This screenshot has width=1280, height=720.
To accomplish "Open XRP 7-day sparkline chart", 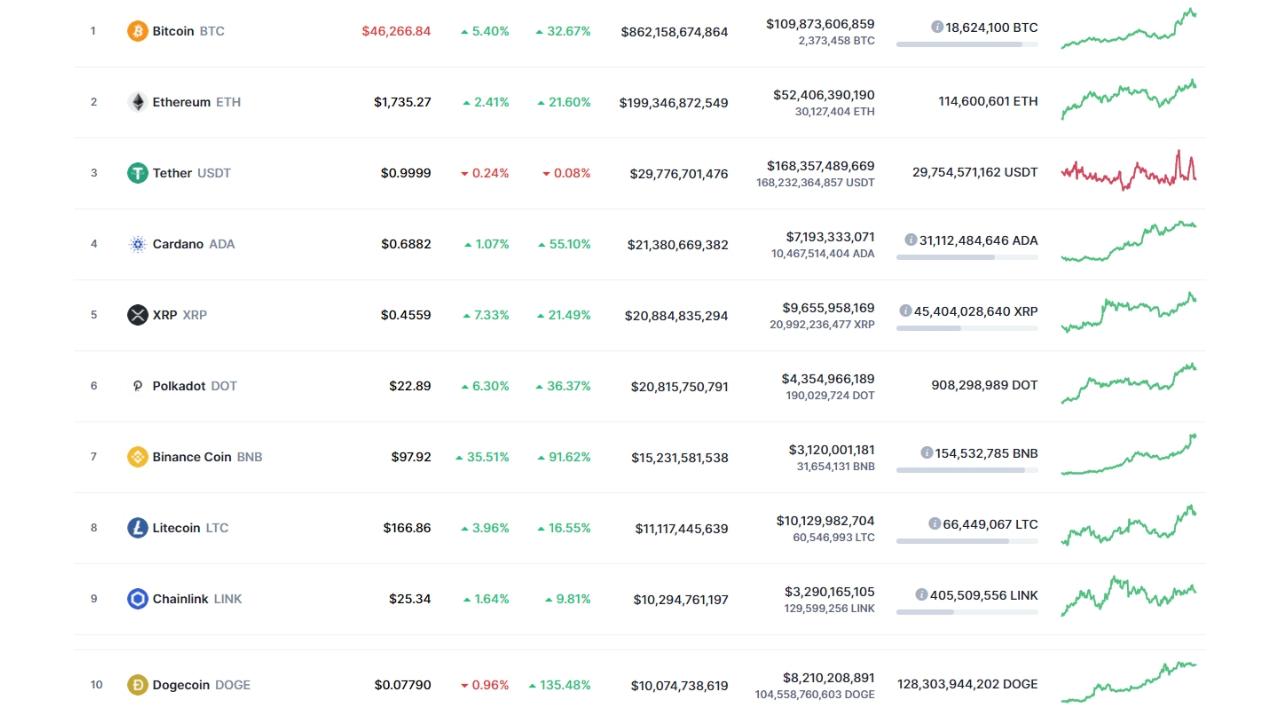I will tap(1128, 312).
